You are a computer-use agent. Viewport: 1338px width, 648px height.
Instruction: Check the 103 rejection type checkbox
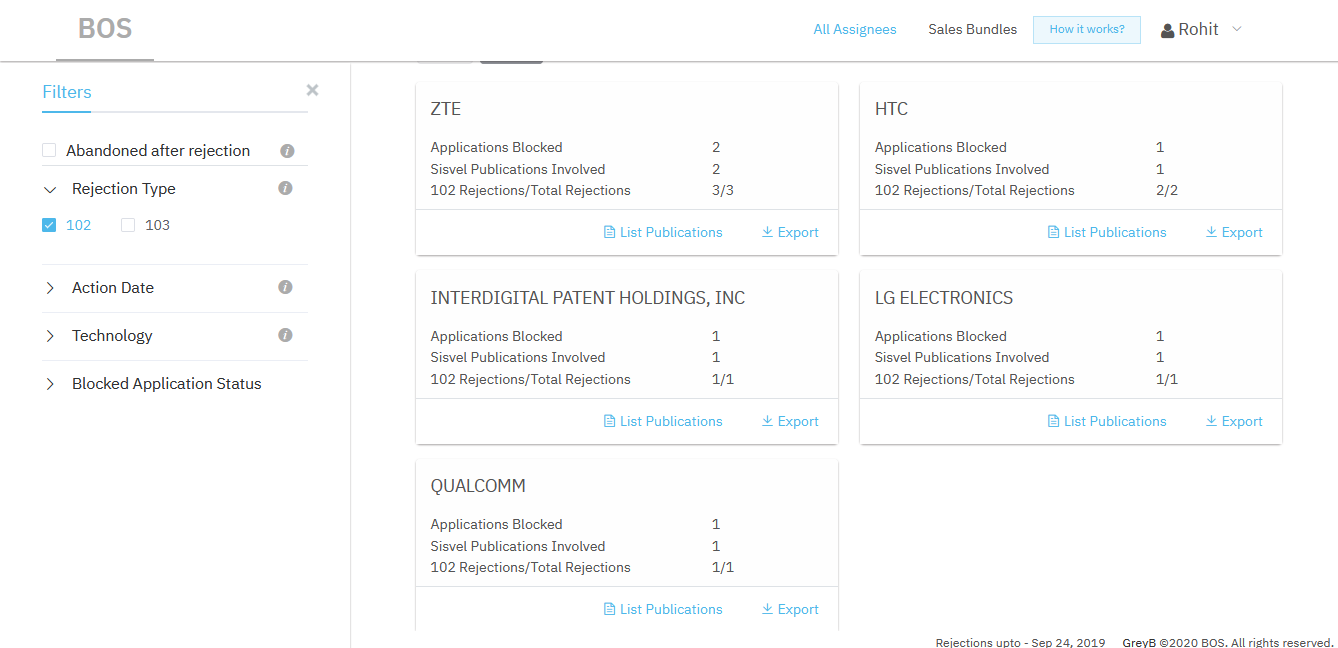click(x=128, y=225)
